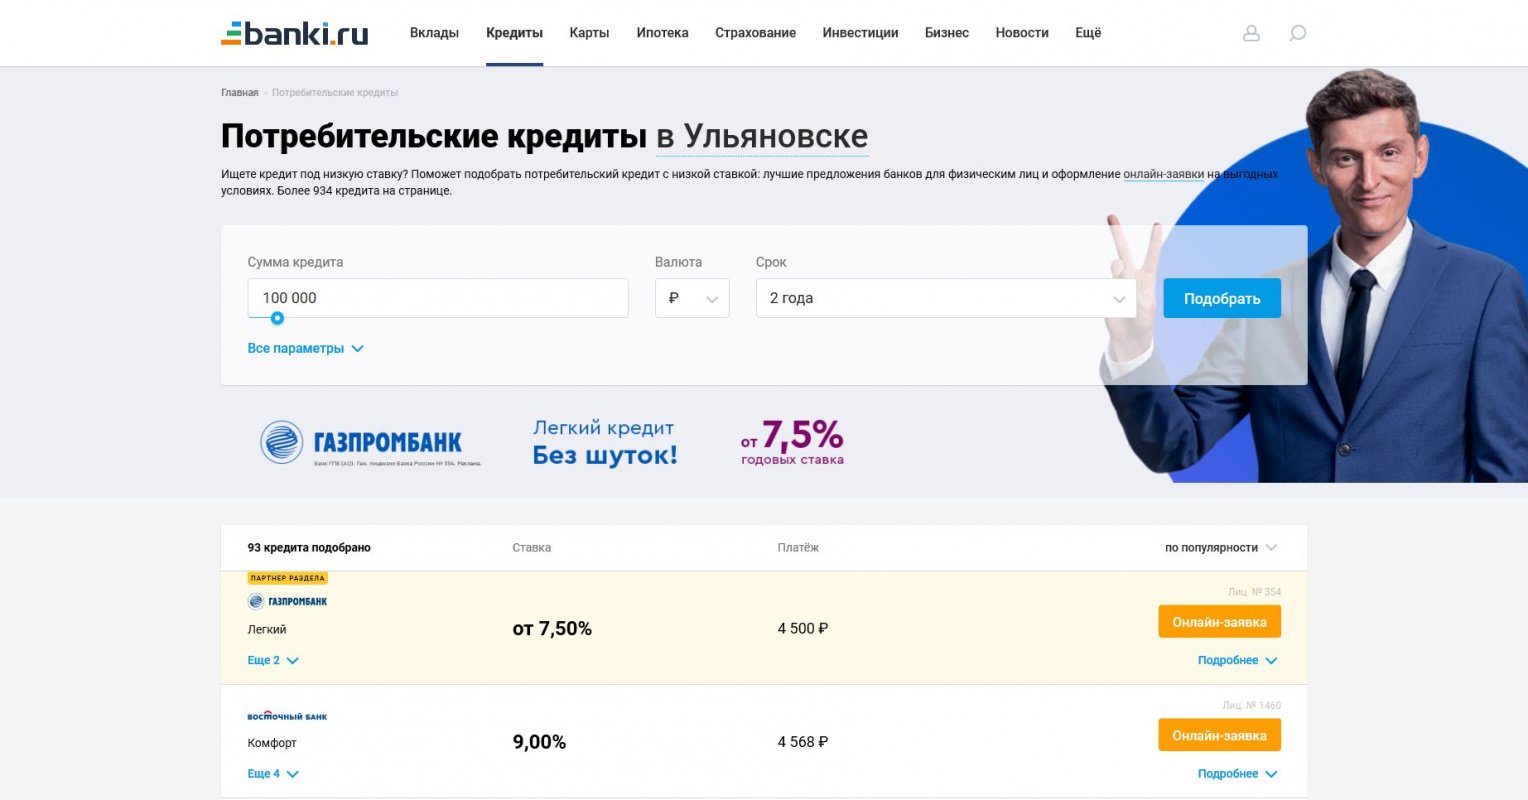Click the Подобрать button
1528x800 pixels.
(x=1222, y=298)
